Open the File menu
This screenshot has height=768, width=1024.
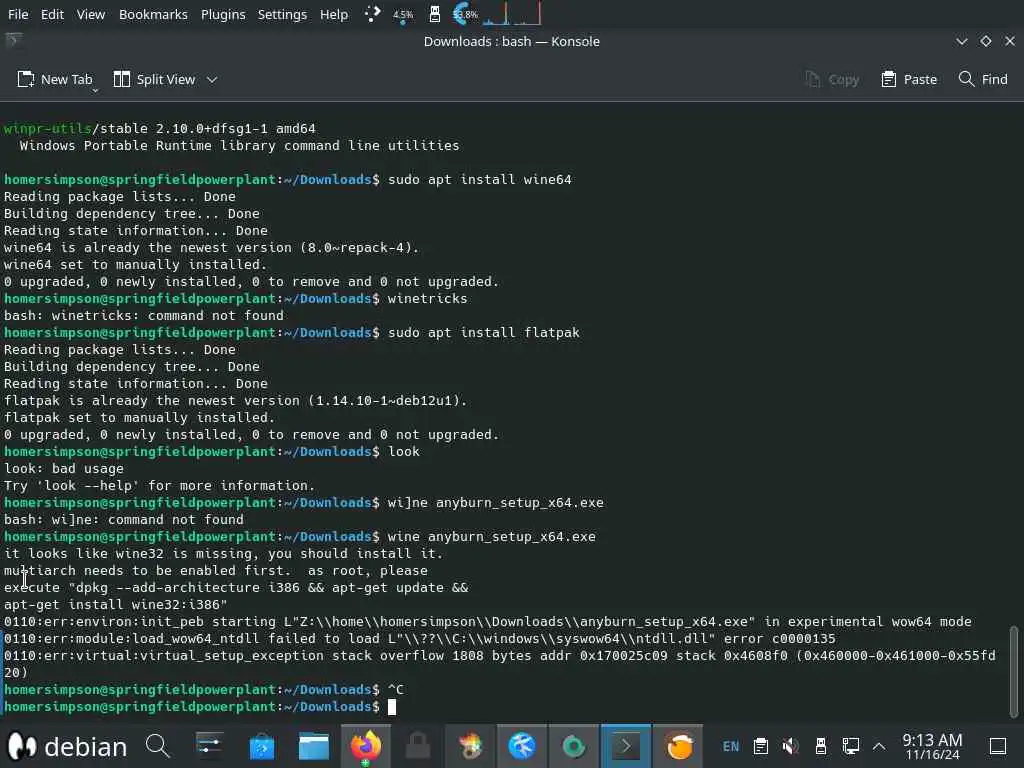(18, 14)
